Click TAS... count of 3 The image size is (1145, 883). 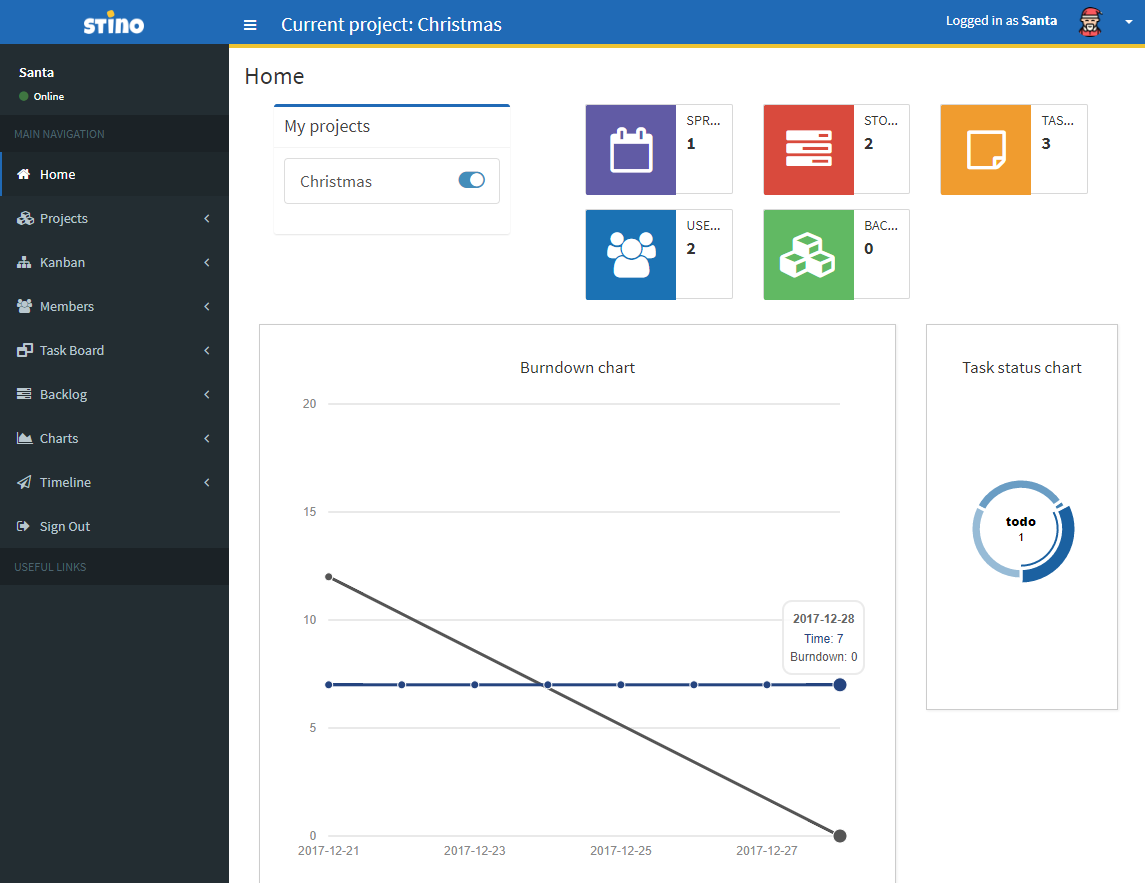1046,144
